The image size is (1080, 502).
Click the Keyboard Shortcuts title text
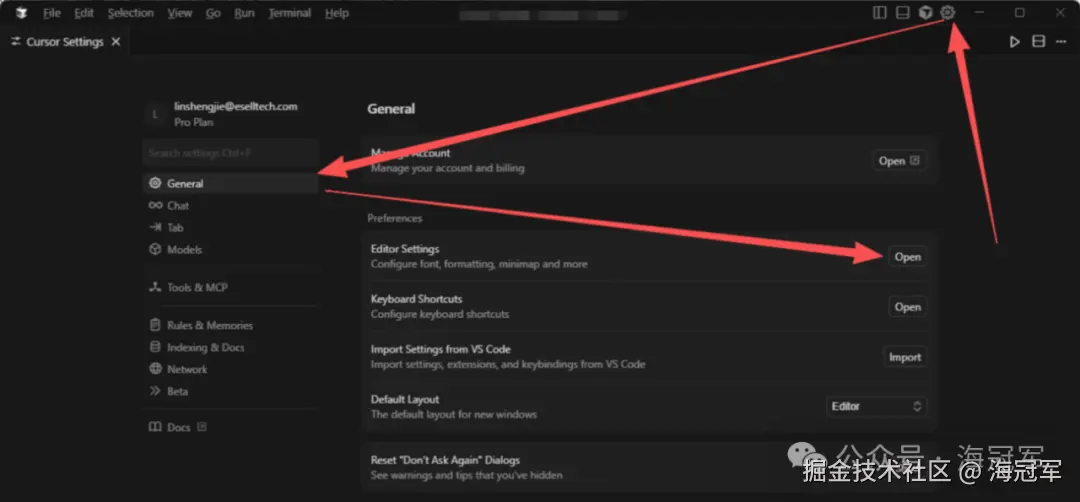(x=416, y=300)
